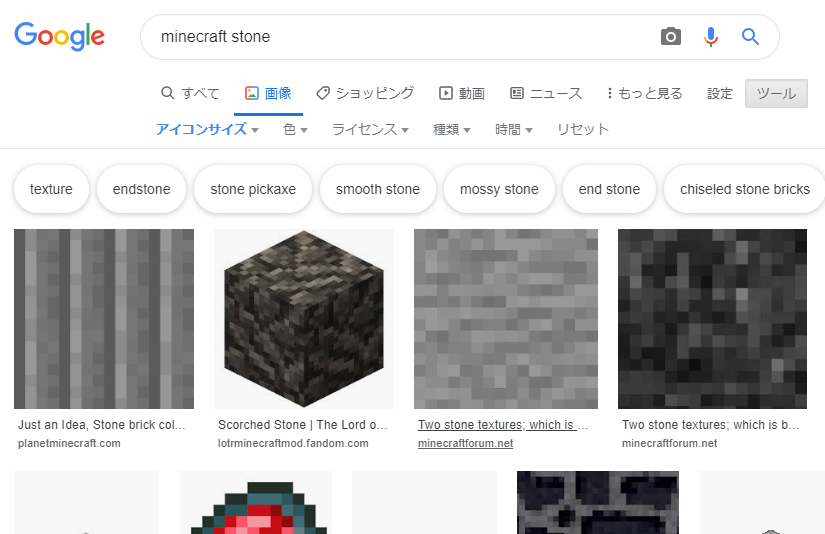Open search by image camera icon

670,36
